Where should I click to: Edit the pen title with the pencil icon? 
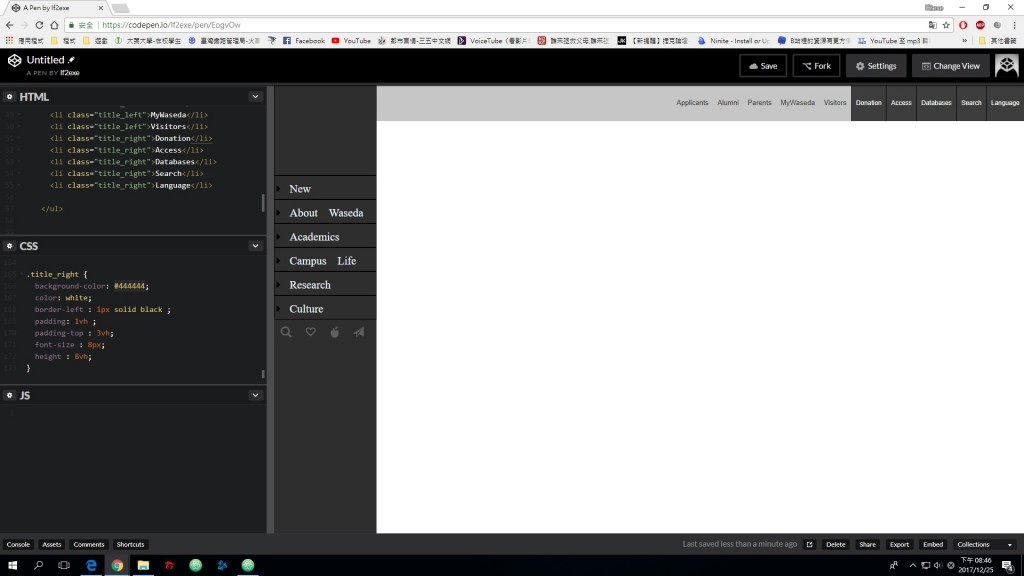(72, 60)
